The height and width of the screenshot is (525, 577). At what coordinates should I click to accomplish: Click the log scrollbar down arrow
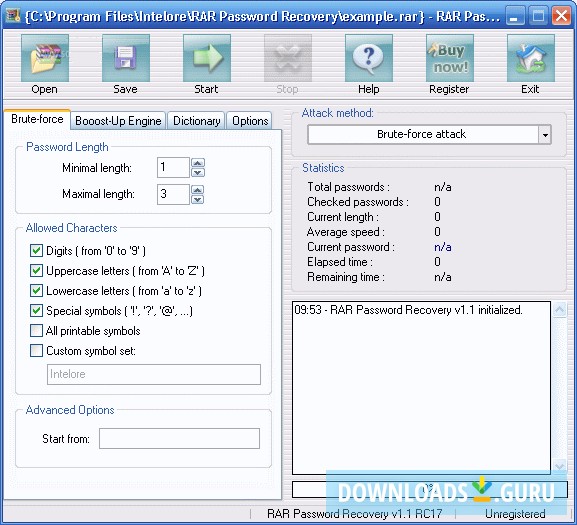560,467
